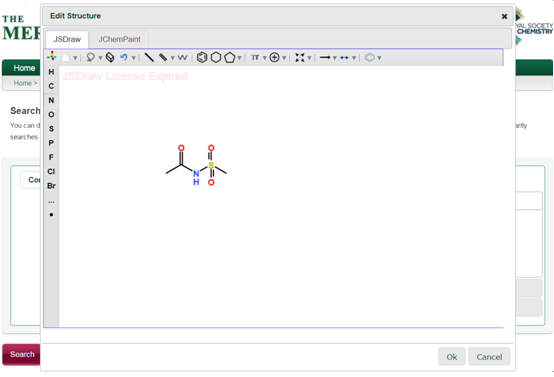Click the sulfur atom in the structure
This screenshot has height=377, width=554.
[211, 165]
